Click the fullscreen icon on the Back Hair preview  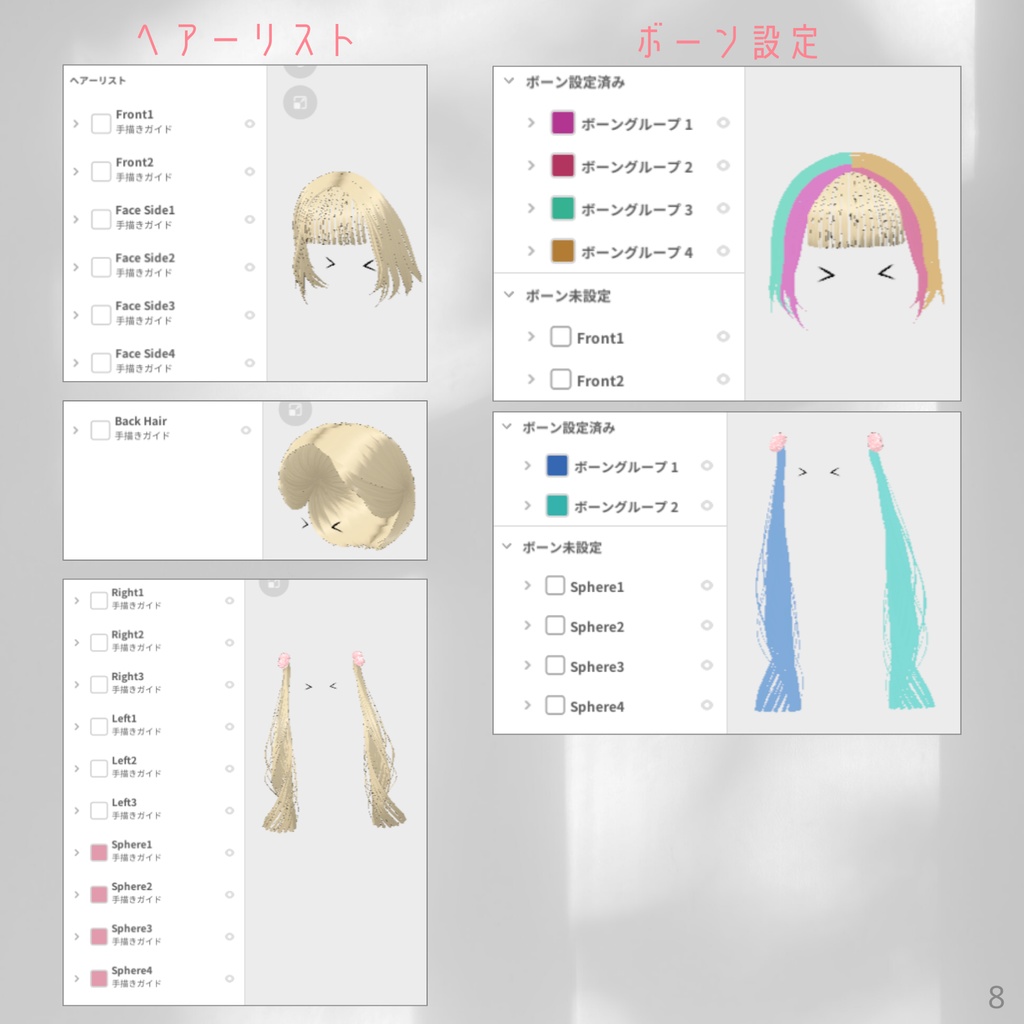[x=294, y=410]
